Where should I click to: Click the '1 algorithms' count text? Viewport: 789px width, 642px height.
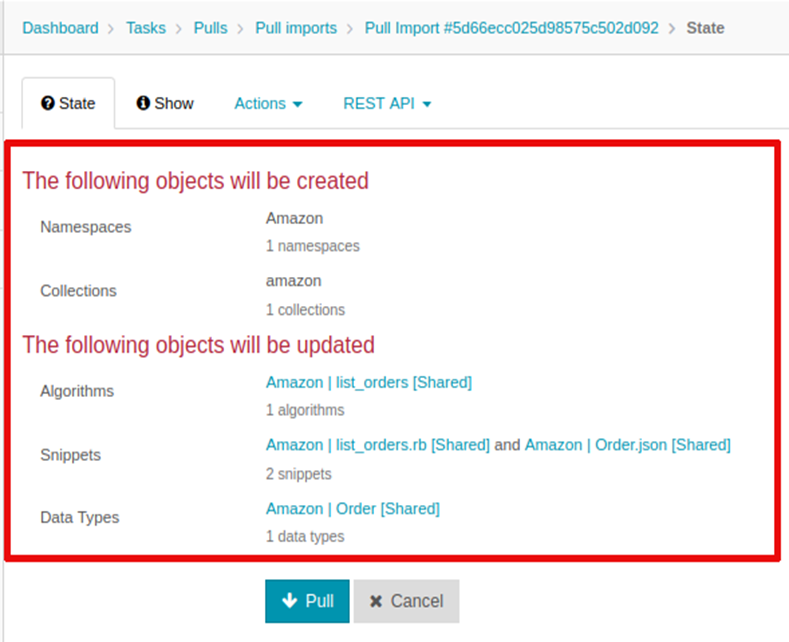(x=305, y=410)
